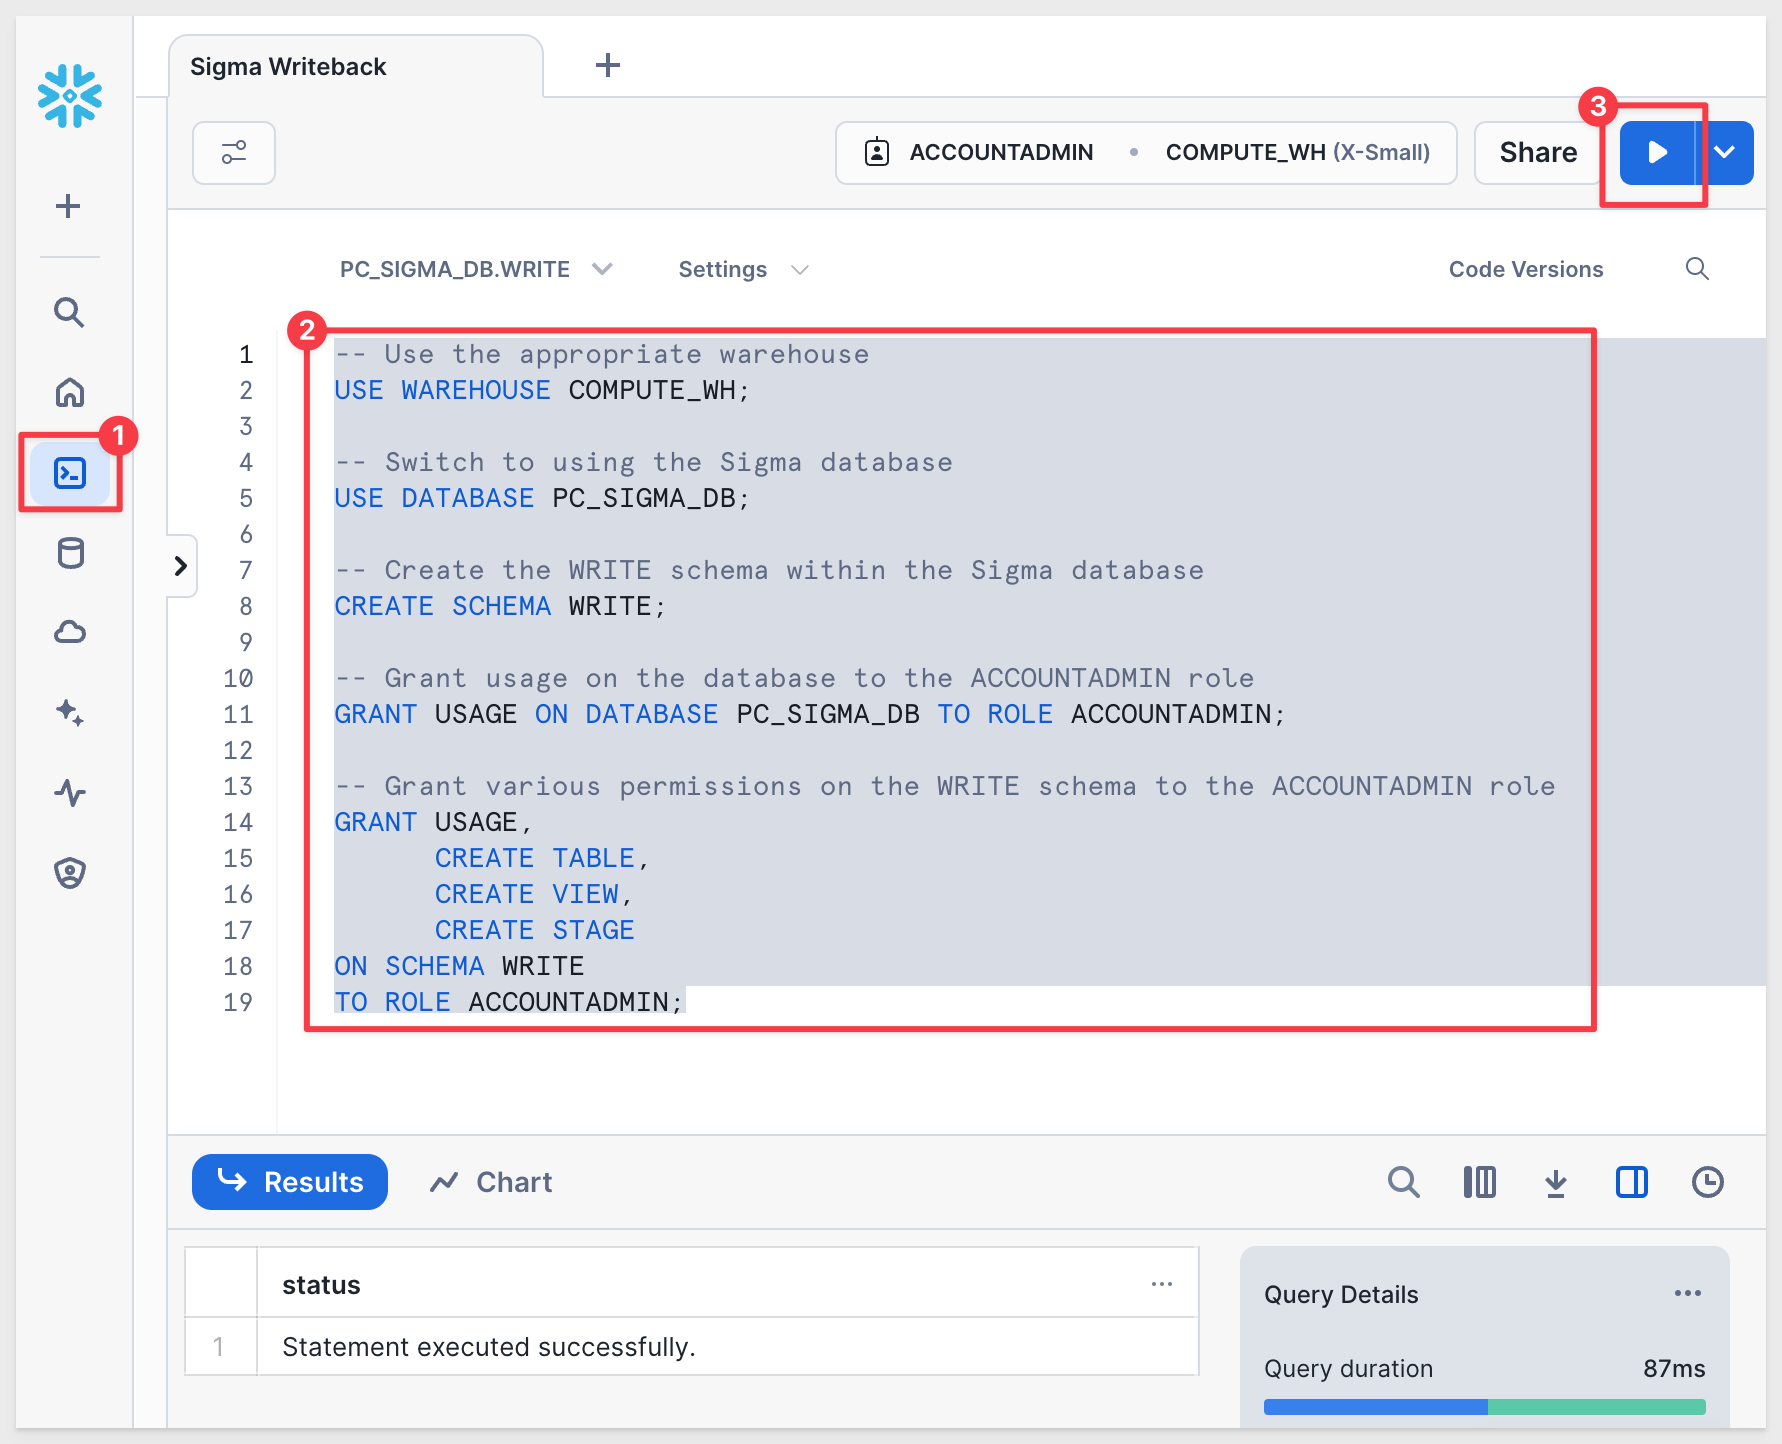Download the results
1782x1444 pixels.
point(1556,1183)
